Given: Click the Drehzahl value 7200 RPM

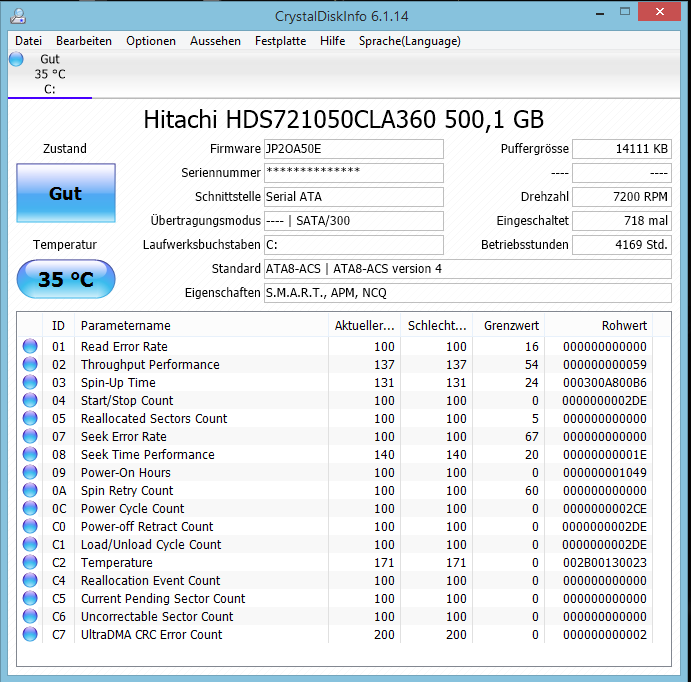Looking at the screenshot, I should [622, 196].
